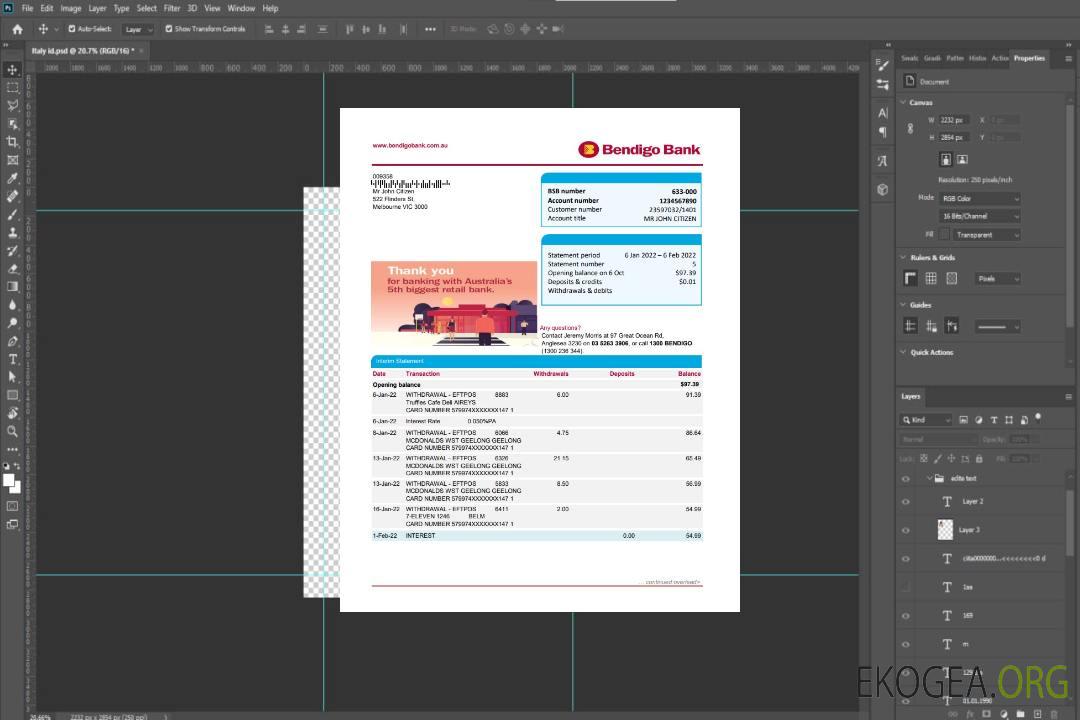
Task: Hide the 'm' text layer
Action: (906, 645)
